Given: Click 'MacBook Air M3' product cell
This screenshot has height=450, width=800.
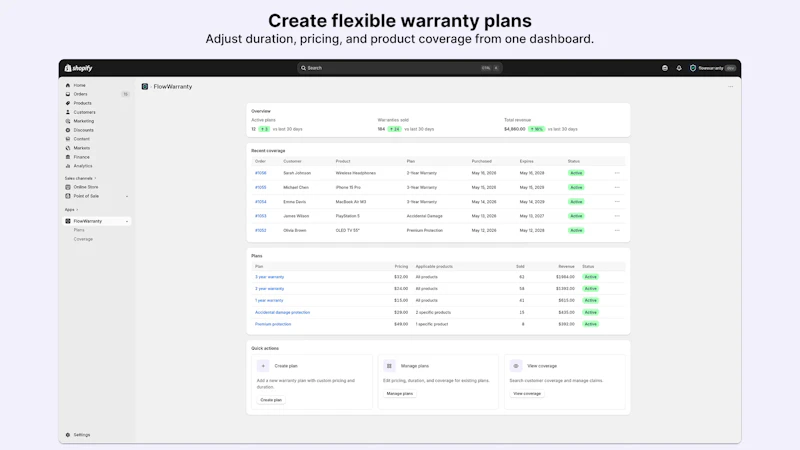Looking at the screenshot, I should pyautogui.click(x=351, y=202).
